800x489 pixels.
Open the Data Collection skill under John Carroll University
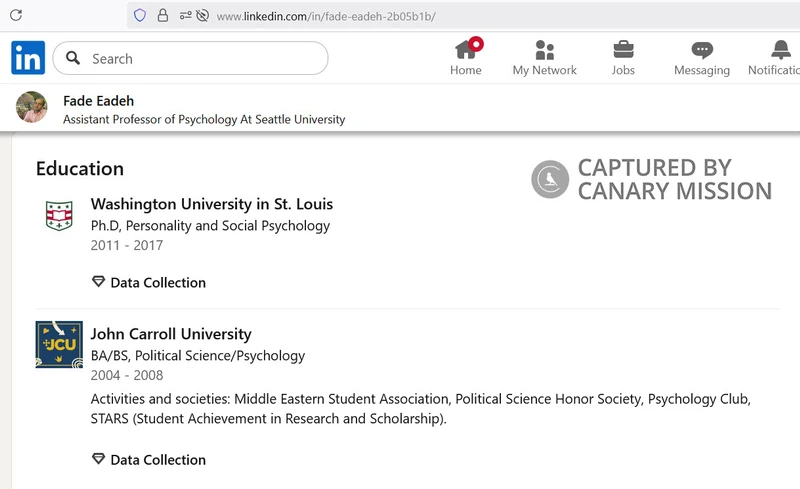pyautogui.click(x=158, y=459)
